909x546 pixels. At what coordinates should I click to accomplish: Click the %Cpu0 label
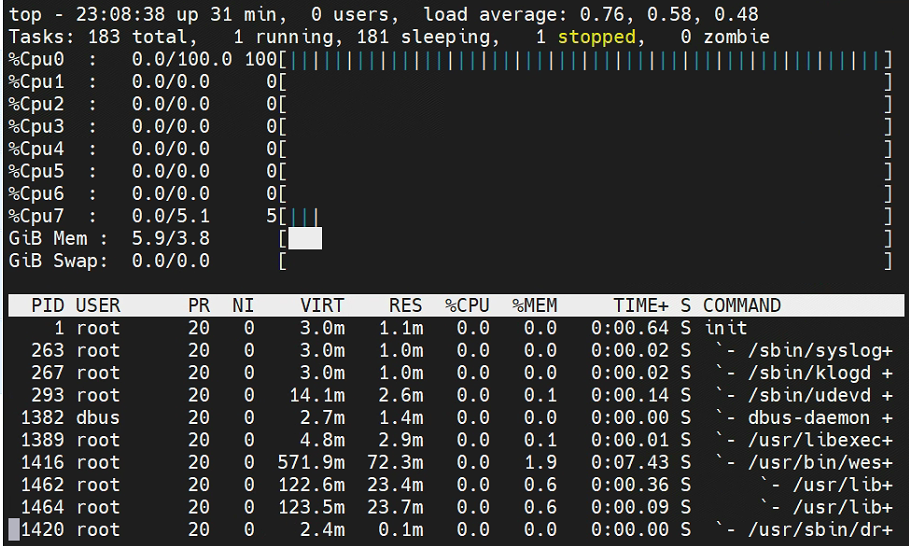pyautogui.click(x=37, y=60)
